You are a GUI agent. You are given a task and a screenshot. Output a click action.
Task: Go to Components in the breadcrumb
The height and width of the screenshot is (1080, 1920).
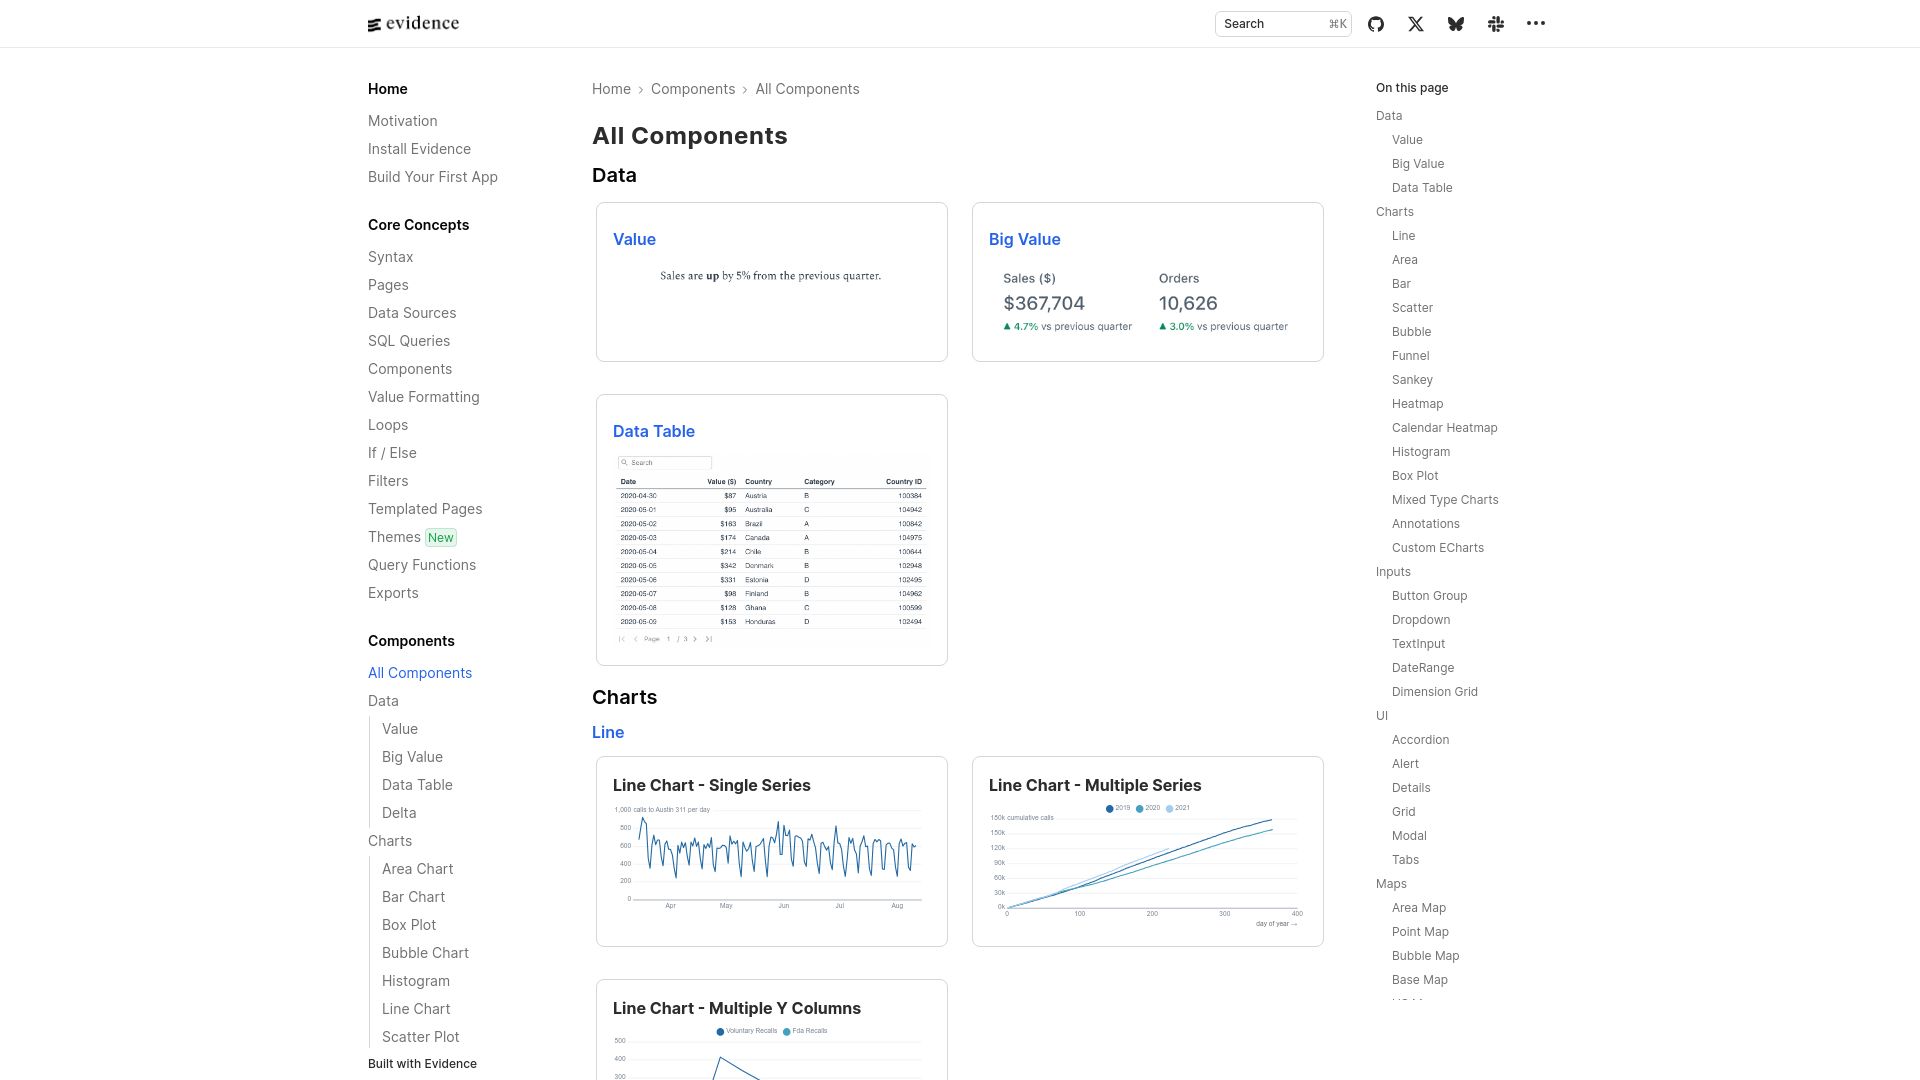pos(693,89)
